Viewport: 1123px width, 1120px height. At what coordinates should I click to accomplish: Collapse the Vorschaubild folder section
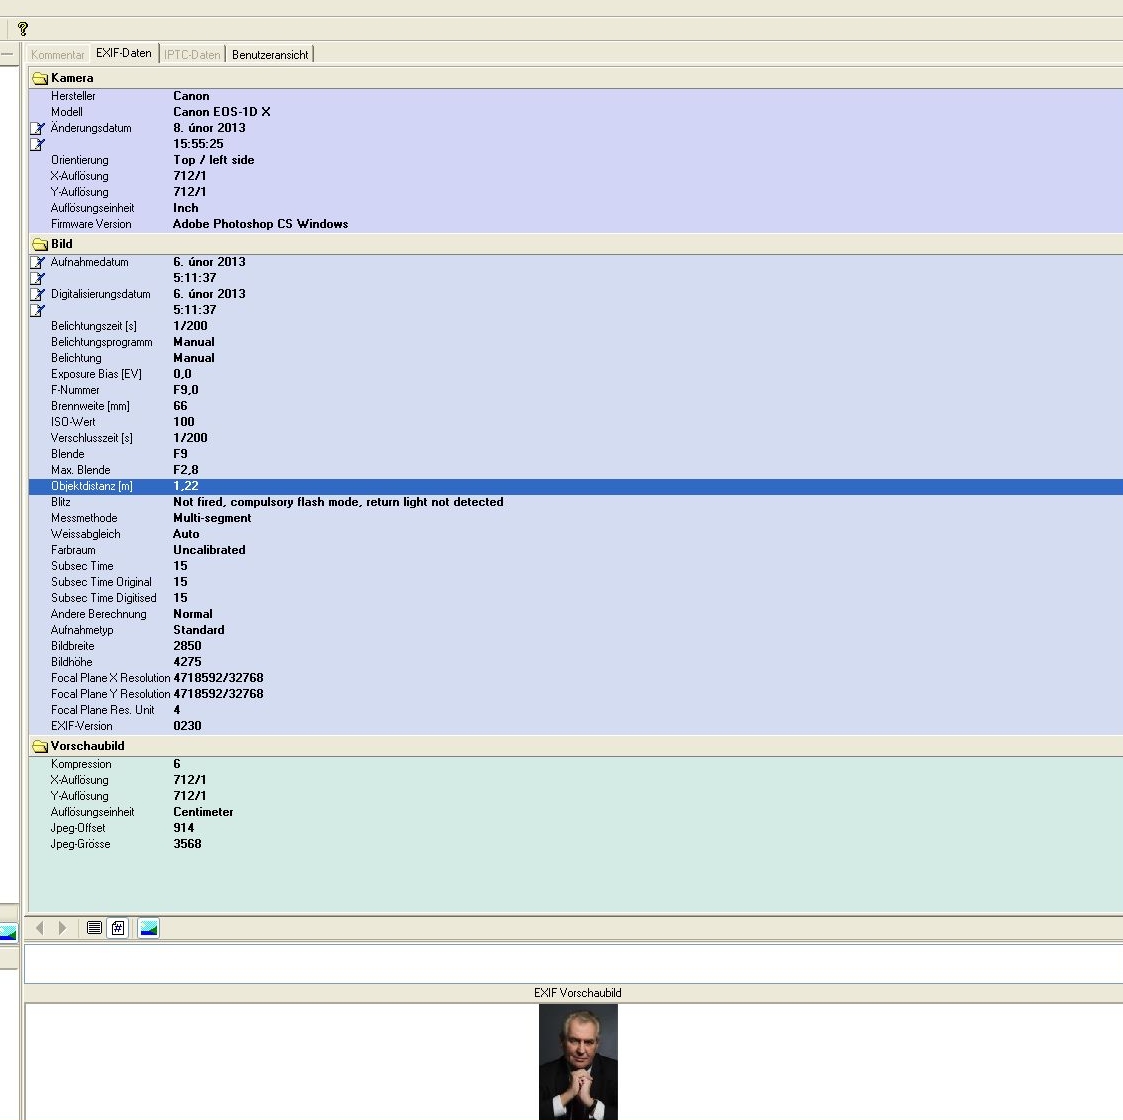40,746
